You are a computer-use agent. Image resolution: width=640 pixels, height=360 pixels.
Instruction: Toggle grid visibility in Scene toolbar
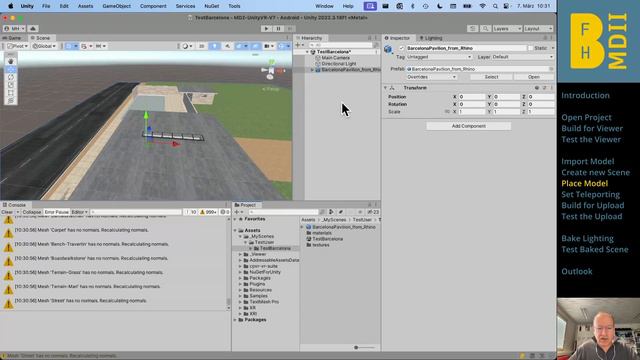coord(71,46)
